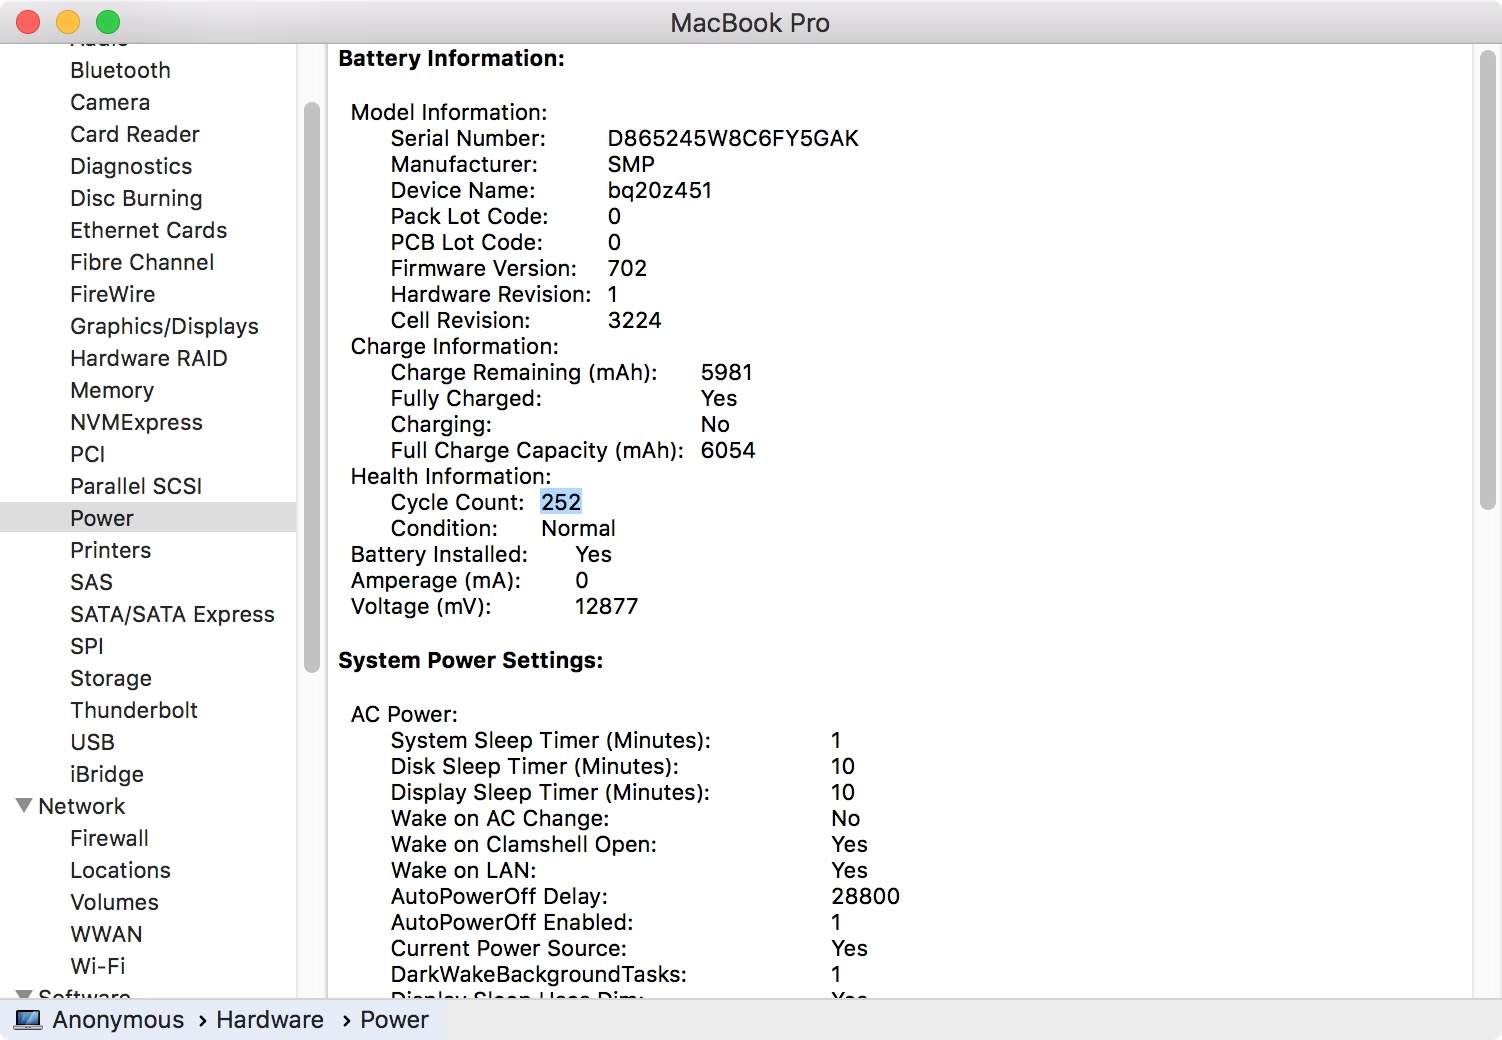Image resolution: width=1502 pixels, height=1040 pixels.
Task: Open Wi-Fi under Network
Action: pyautogui.click(x=97, y=966)
